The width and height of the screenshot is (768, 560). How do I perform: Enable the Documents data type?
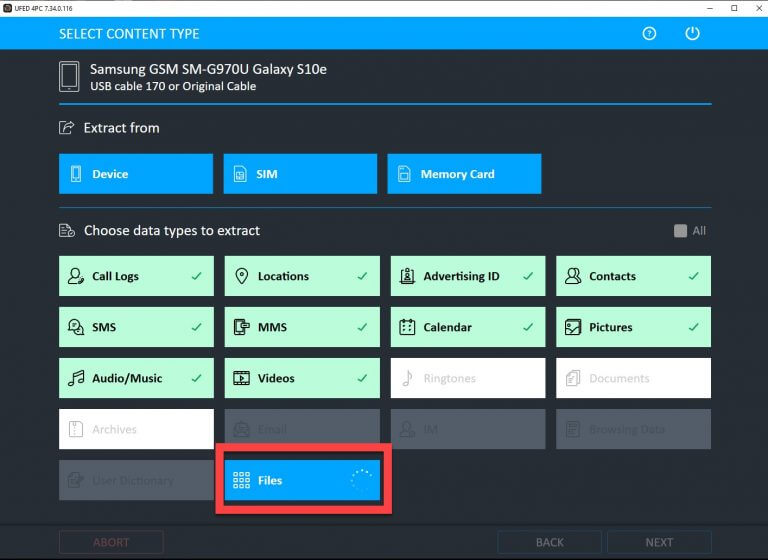(633, 378)
